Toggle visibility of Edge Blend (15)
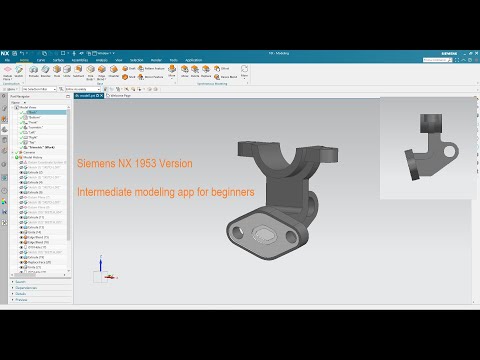 pyautogui.click(x=22, y=237)
